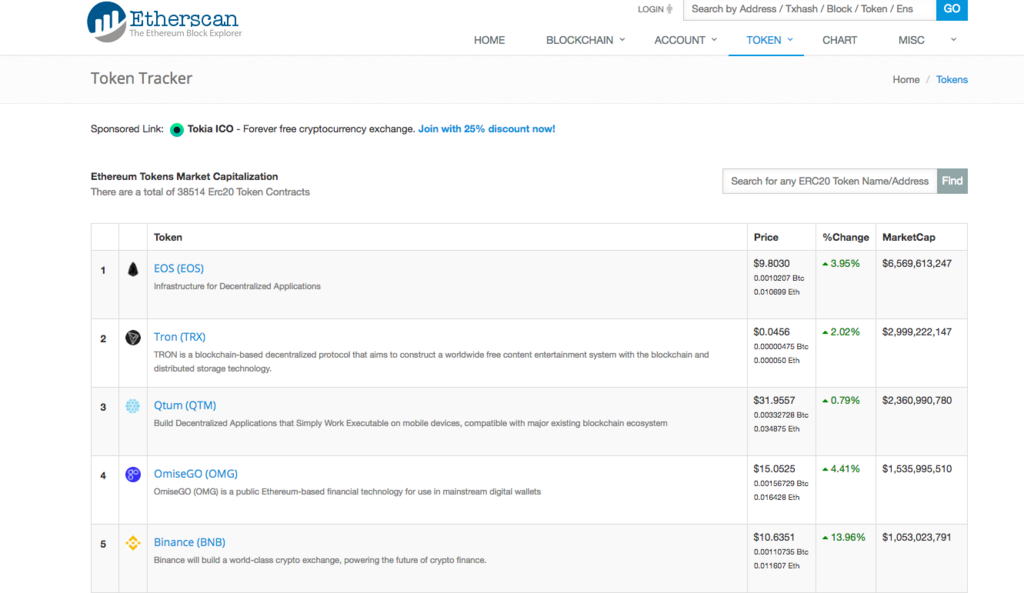Click the OmiseGO price $15.0525

pyautogui.click(x=774, y=469)
